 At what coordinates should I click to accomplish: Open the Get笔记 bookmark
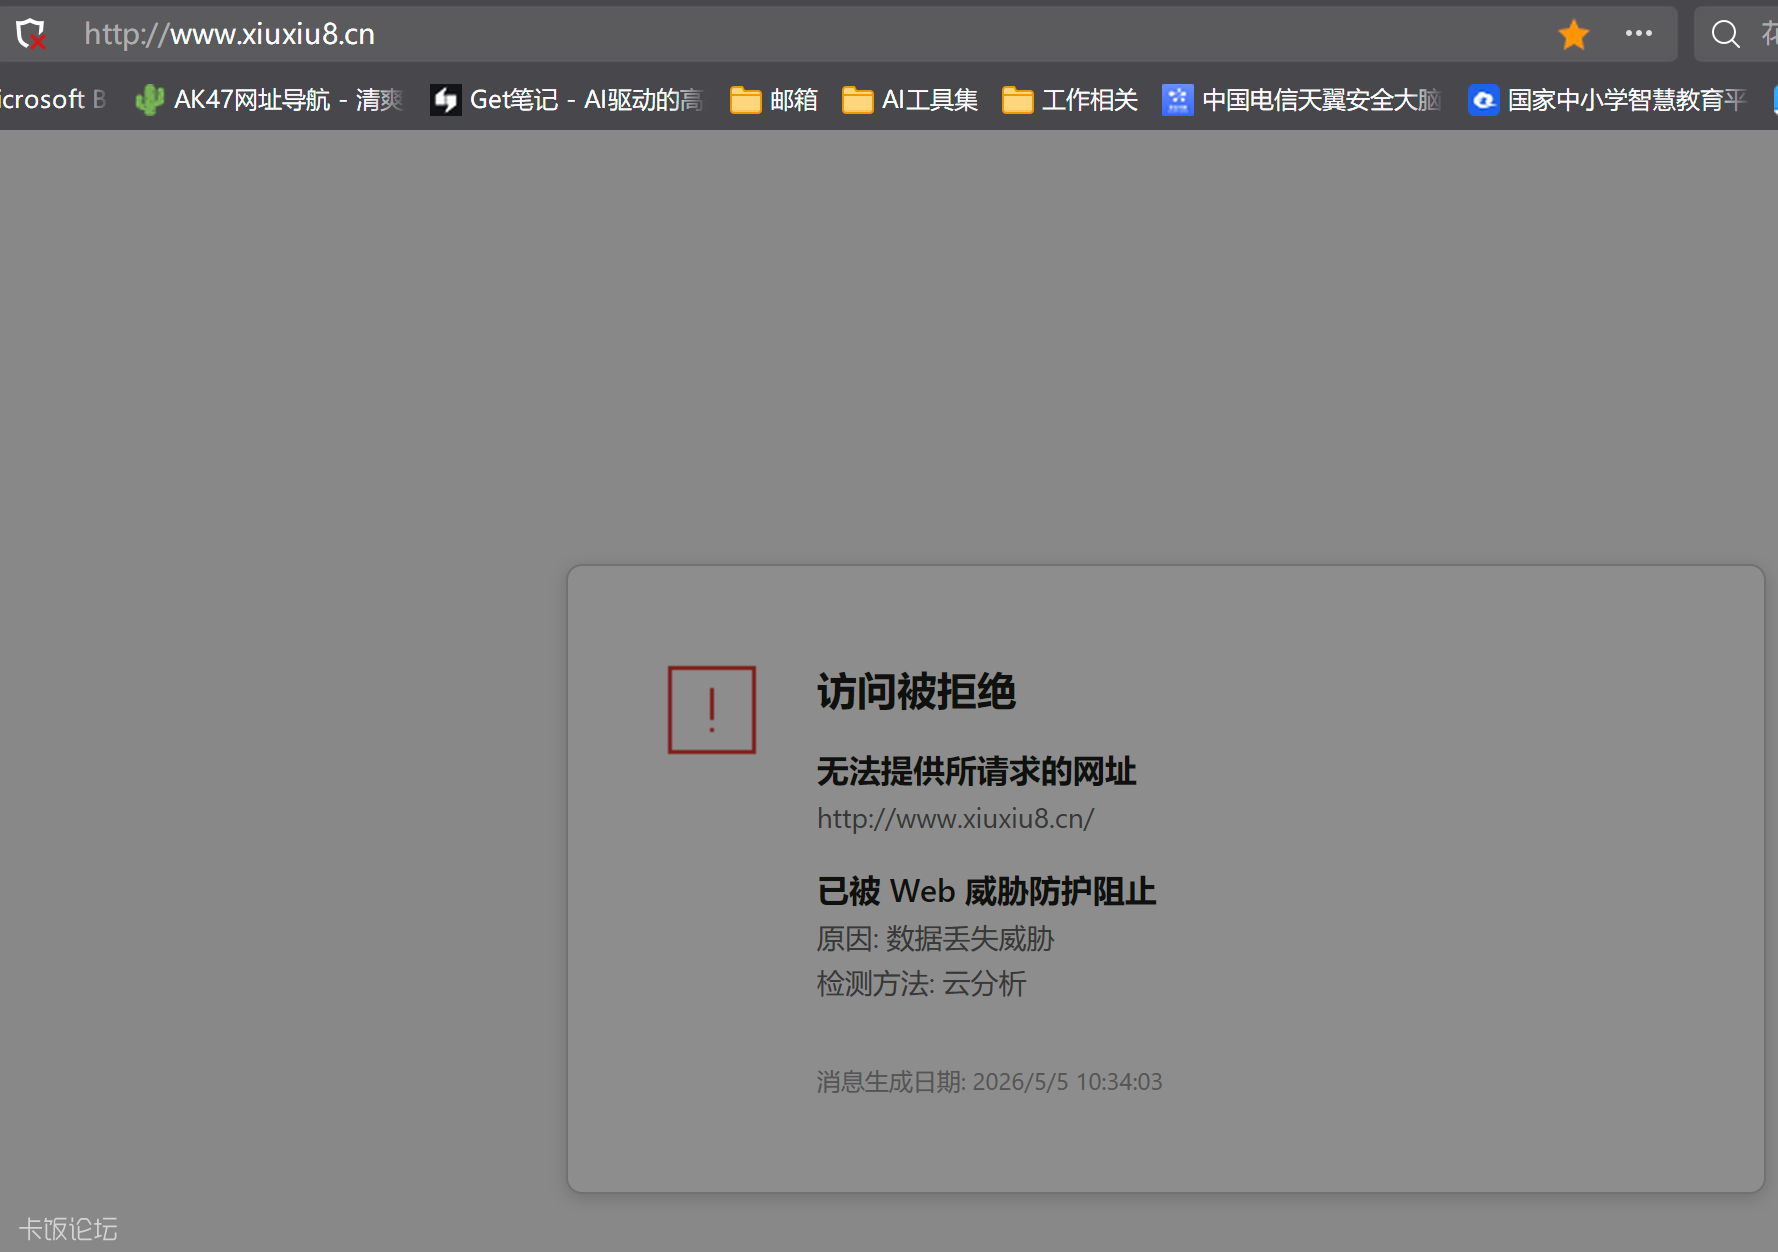tap(567, 99)
